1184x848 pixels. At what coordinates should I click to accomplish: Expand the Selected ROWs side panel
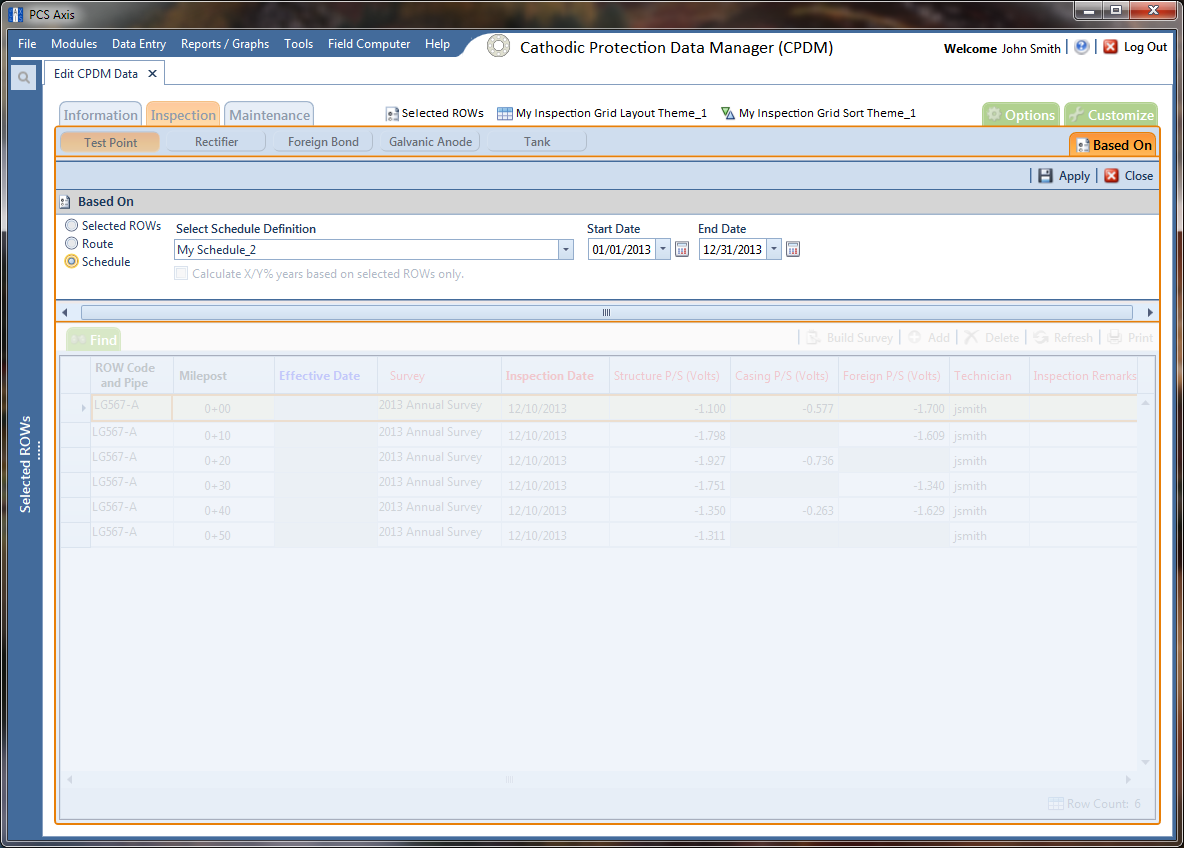point(26,464)
